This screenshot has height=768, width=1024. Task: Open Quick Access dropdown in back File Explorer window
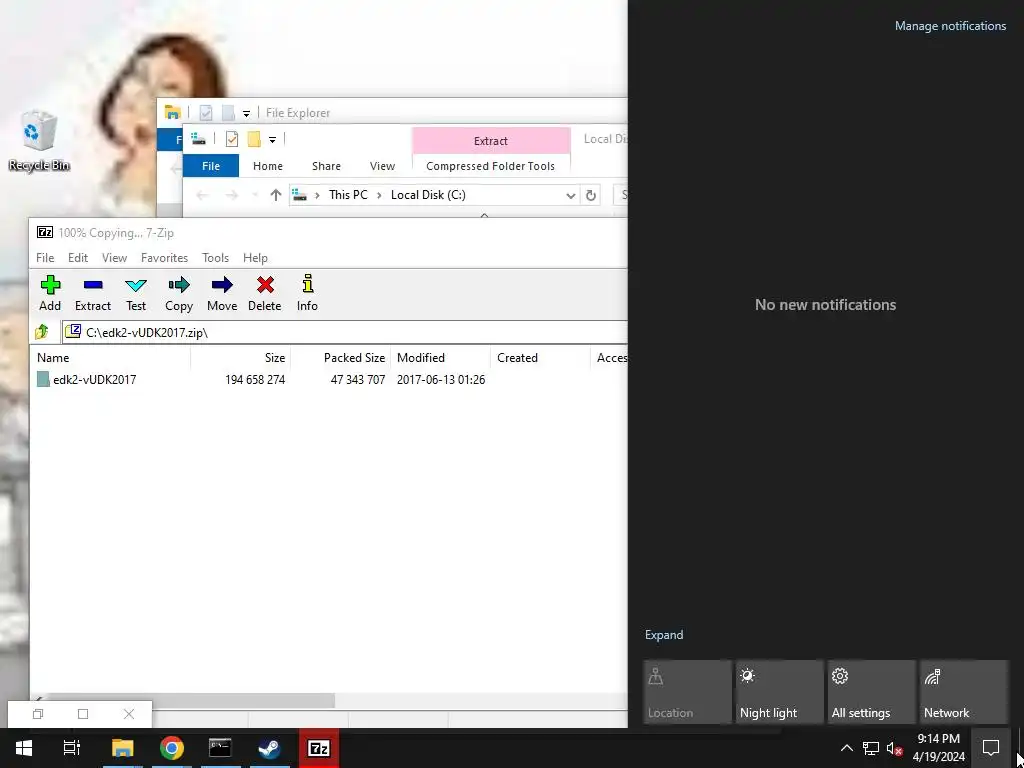[246, 113]
